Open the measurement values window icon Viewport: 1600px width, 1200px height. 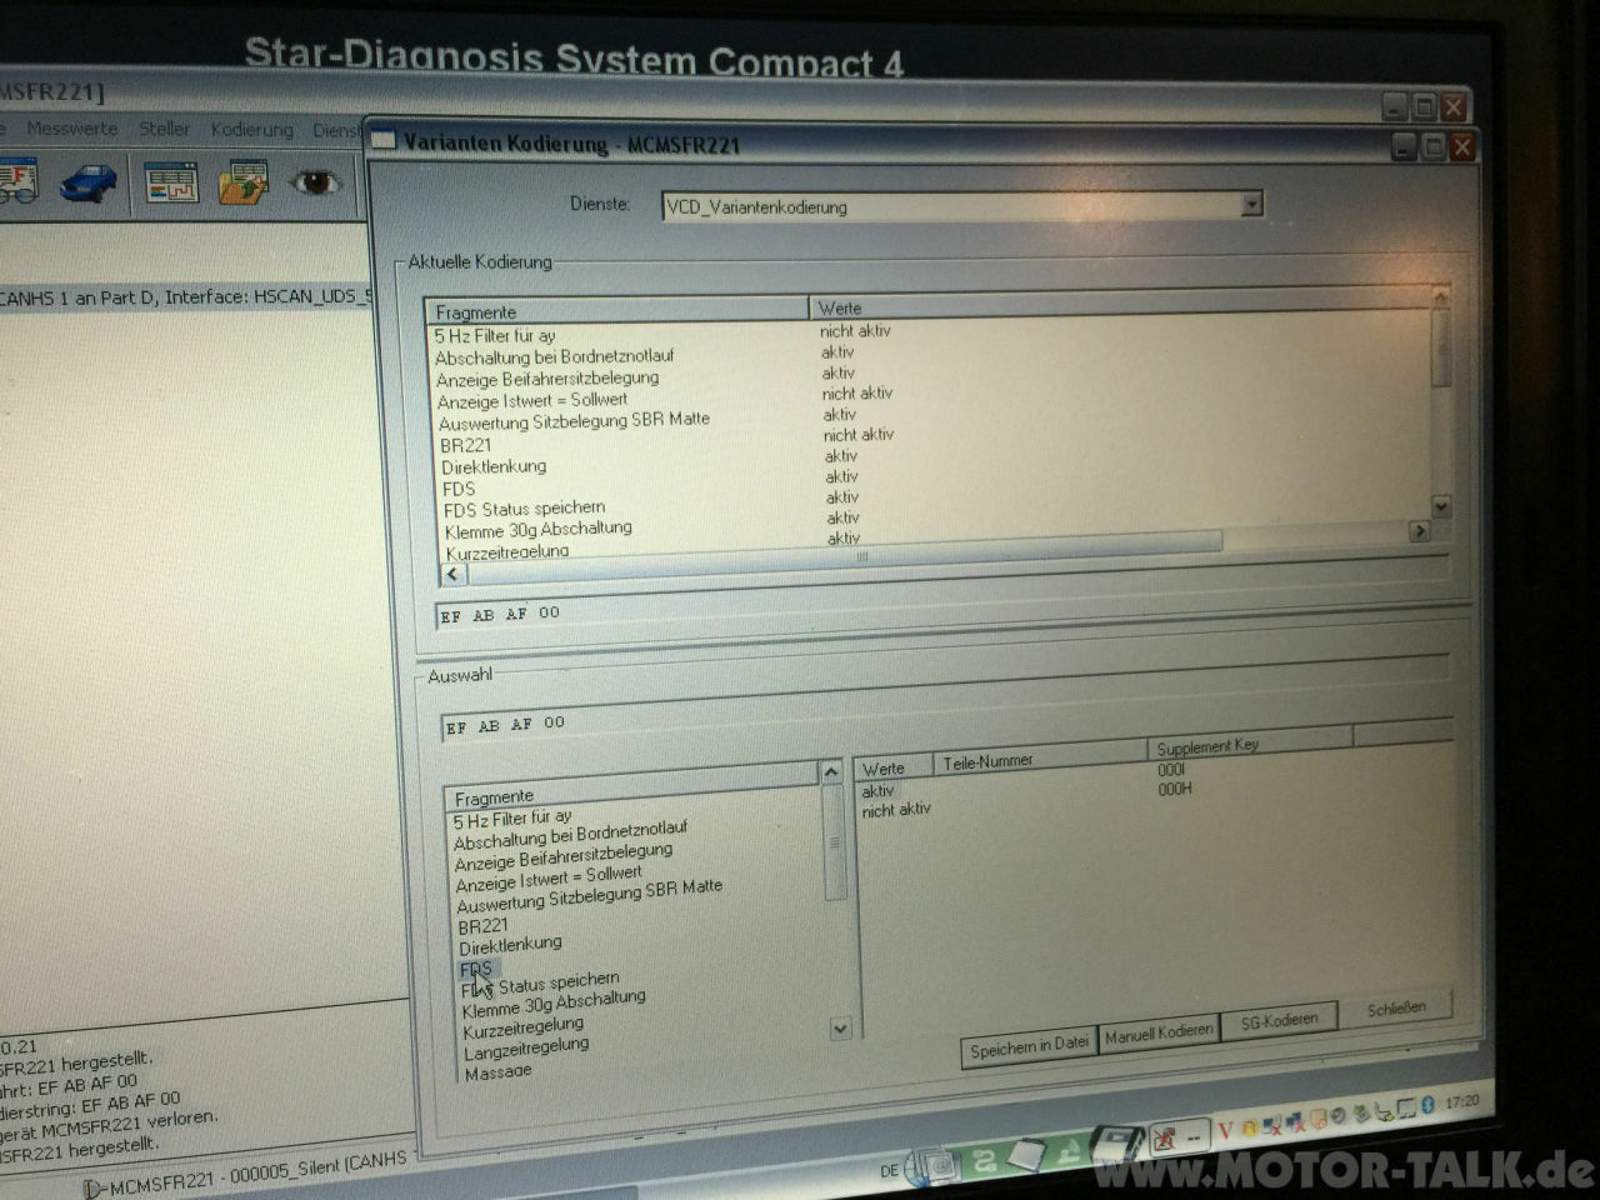pos(171,183)
